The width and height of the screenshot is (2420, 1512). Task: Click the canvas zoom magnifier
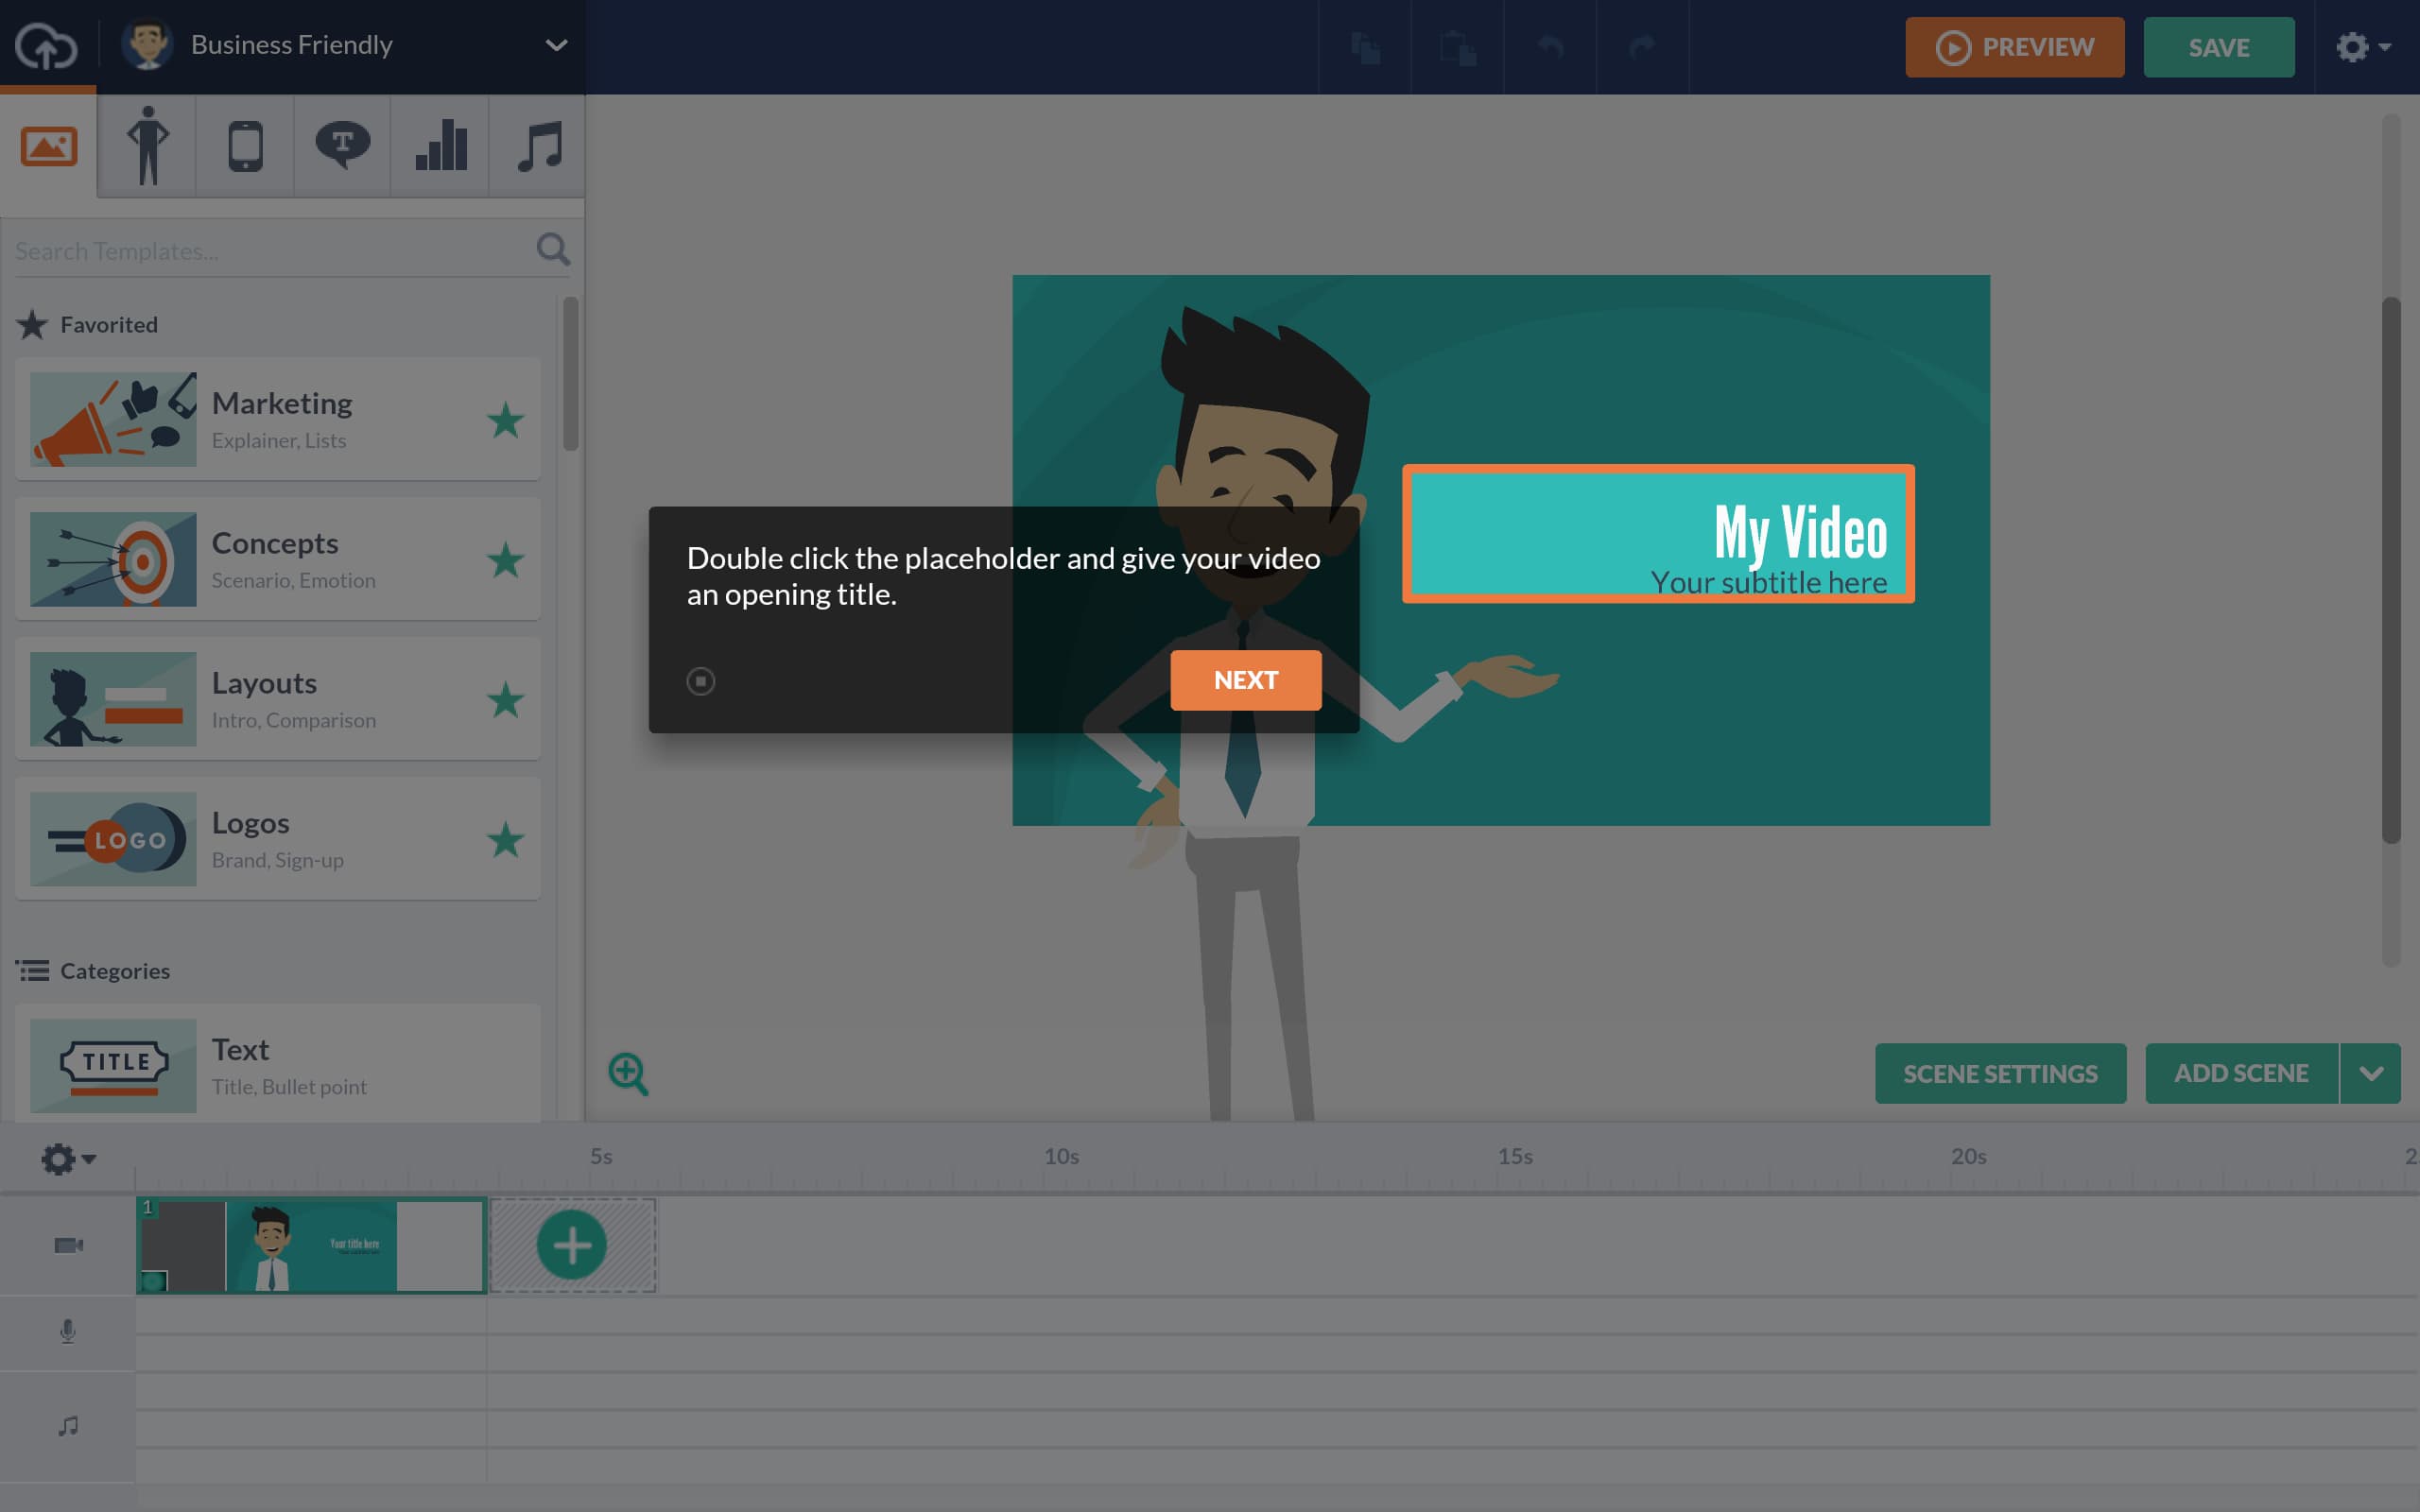[629, 1073]
